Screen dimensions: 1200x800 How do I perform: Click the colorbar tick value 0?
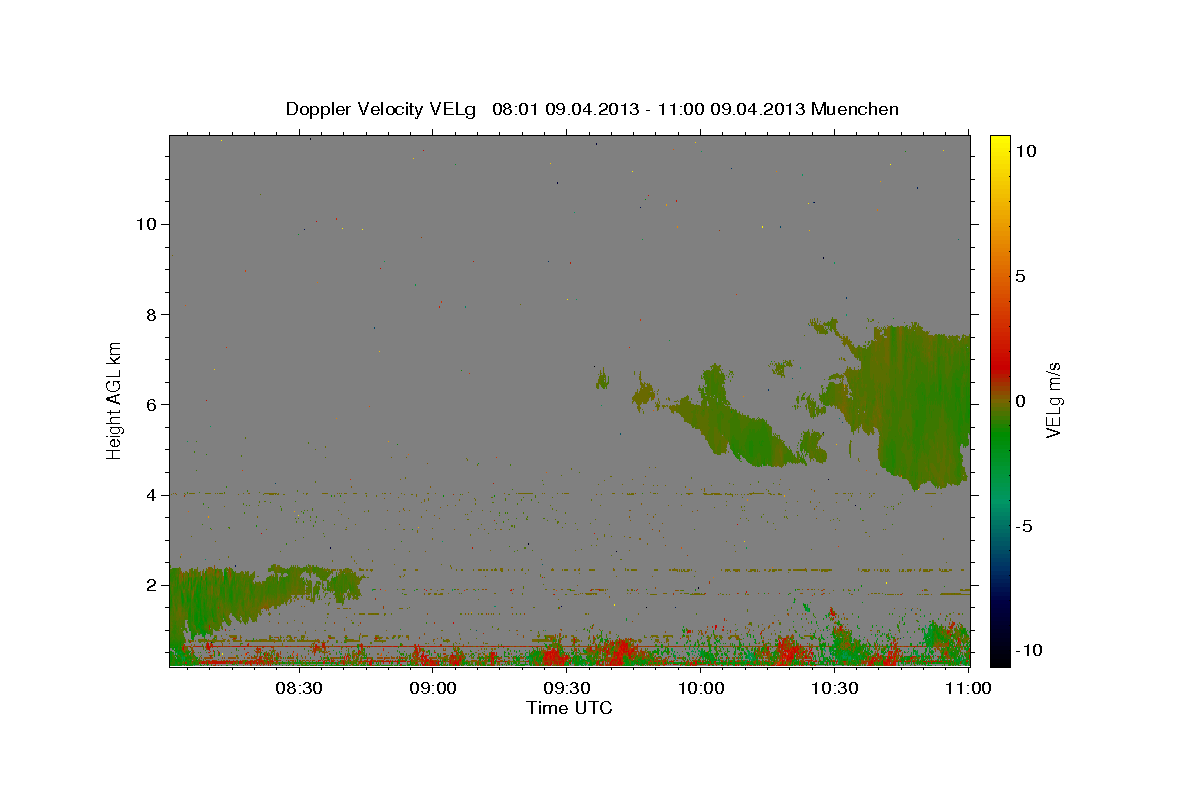click(1020, 401)
